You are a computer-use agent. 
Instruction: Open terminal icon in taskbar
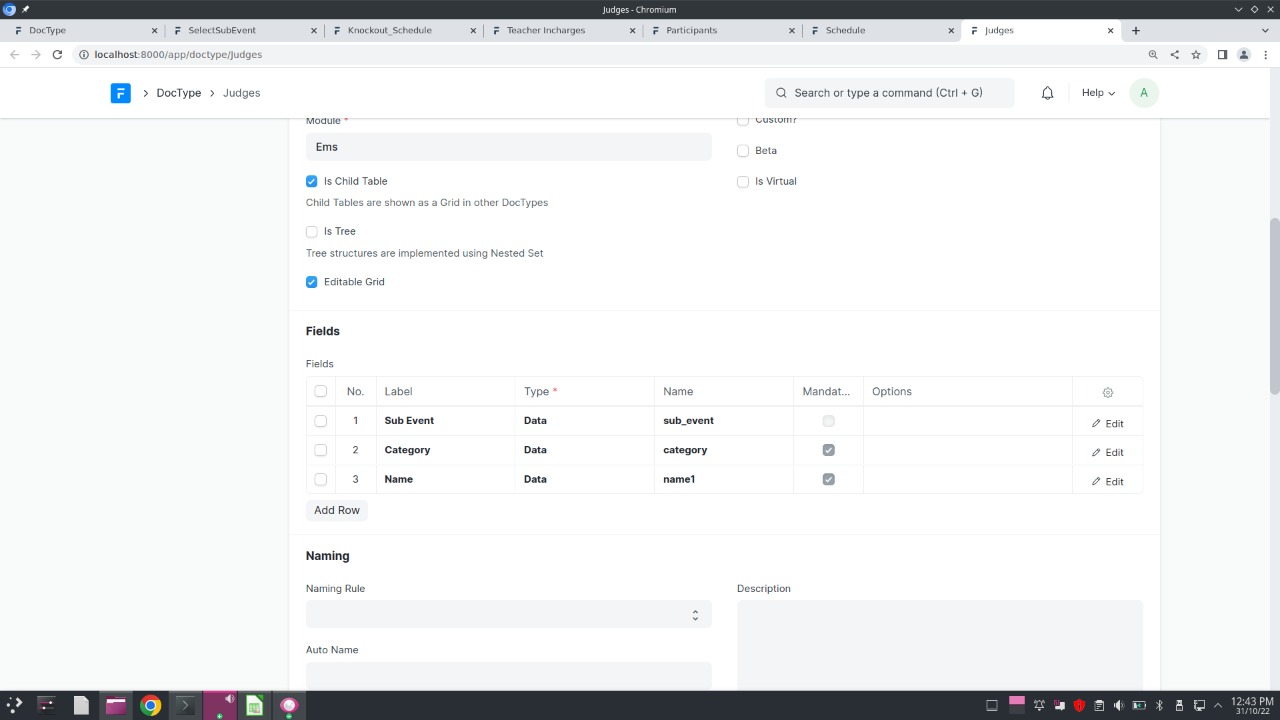[x=184, y=705]
